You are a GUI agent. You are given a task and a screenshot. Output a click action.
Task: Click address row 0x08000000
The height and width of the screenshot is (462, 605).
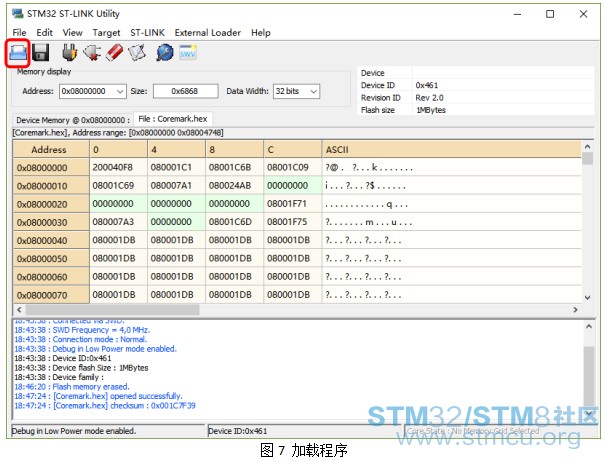tap(51, 168)
